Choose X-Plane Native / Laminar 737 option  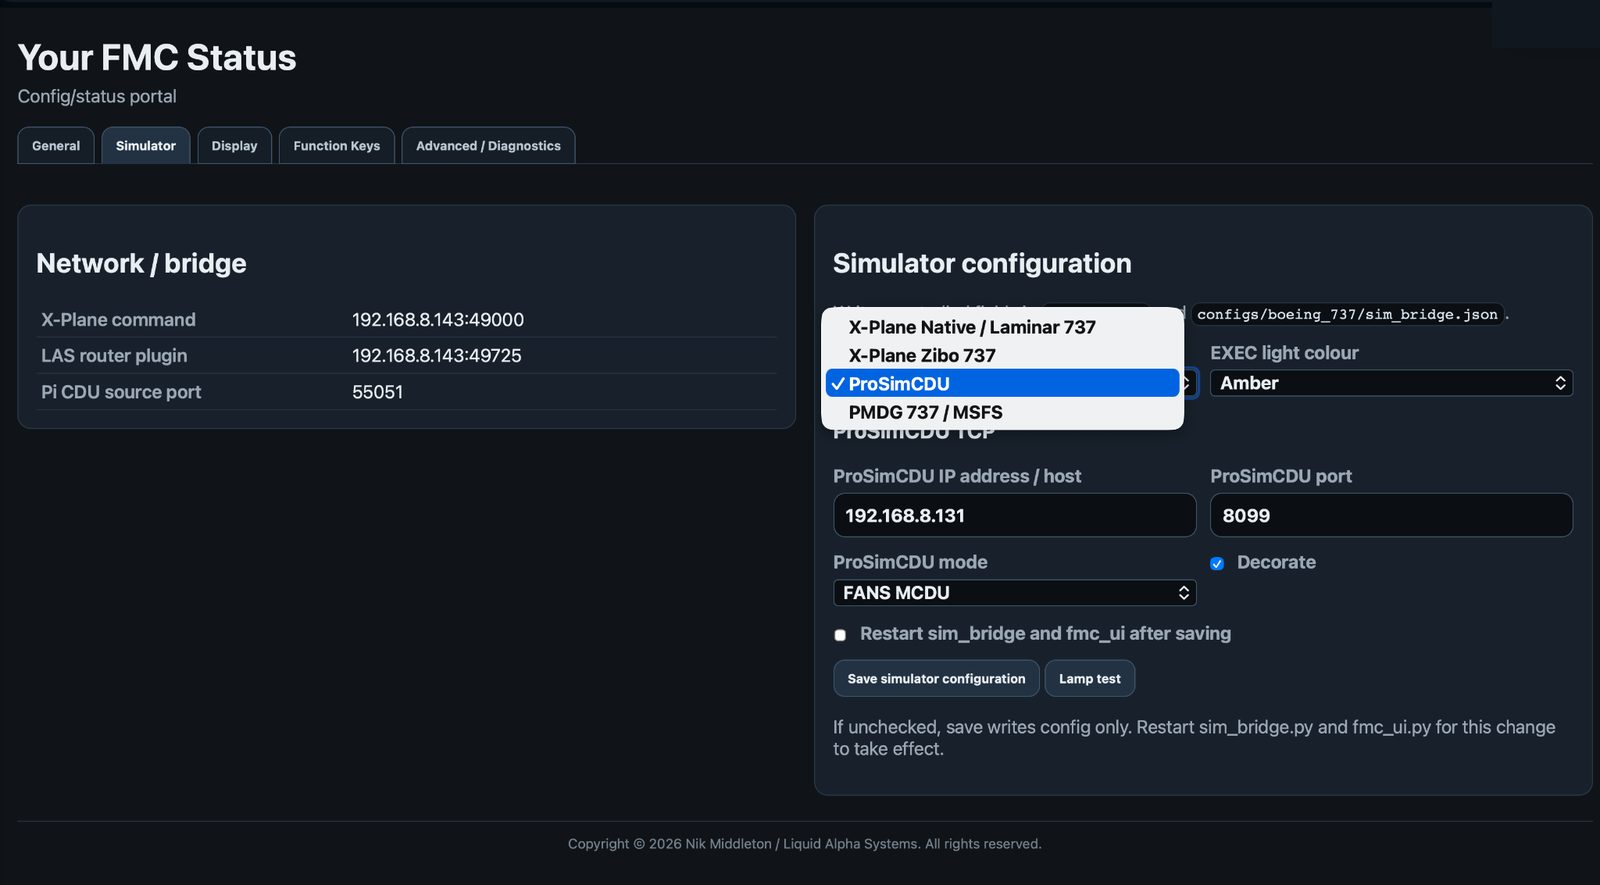click(x=1002, y=327)
